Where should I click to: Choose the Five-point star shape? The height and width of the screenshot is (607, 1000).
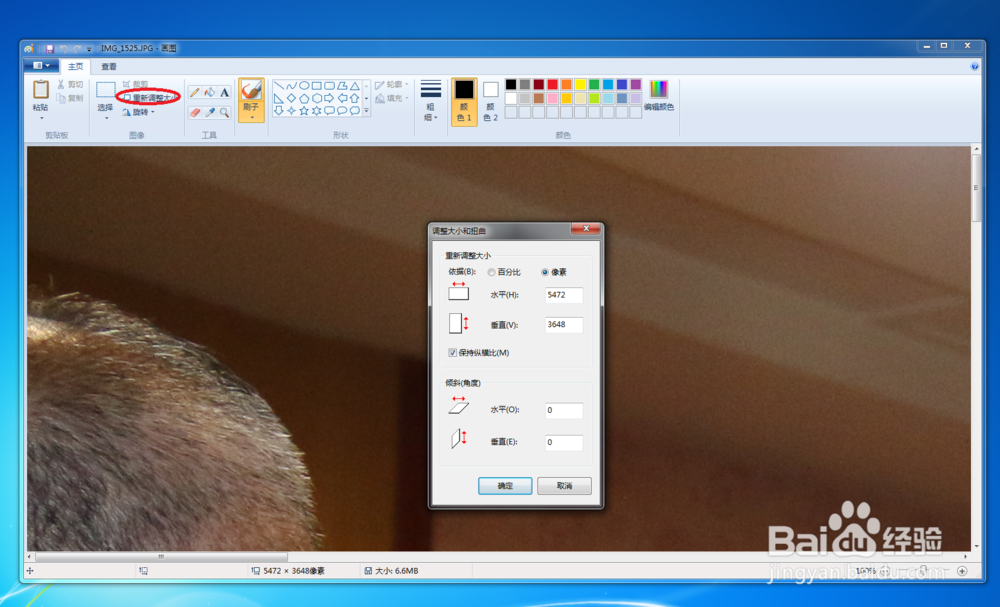(304, 111)
